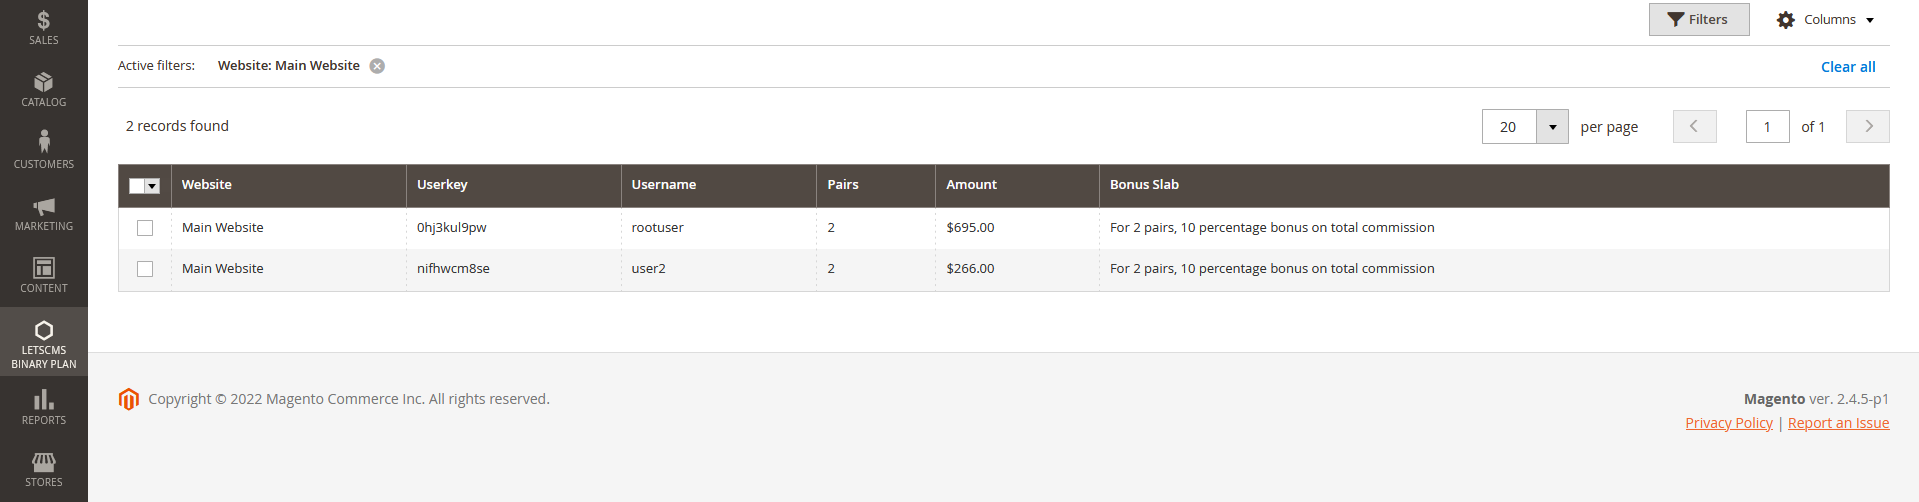Sort by the Amount column header
The image size is (1919, 502).
[971, 185]
